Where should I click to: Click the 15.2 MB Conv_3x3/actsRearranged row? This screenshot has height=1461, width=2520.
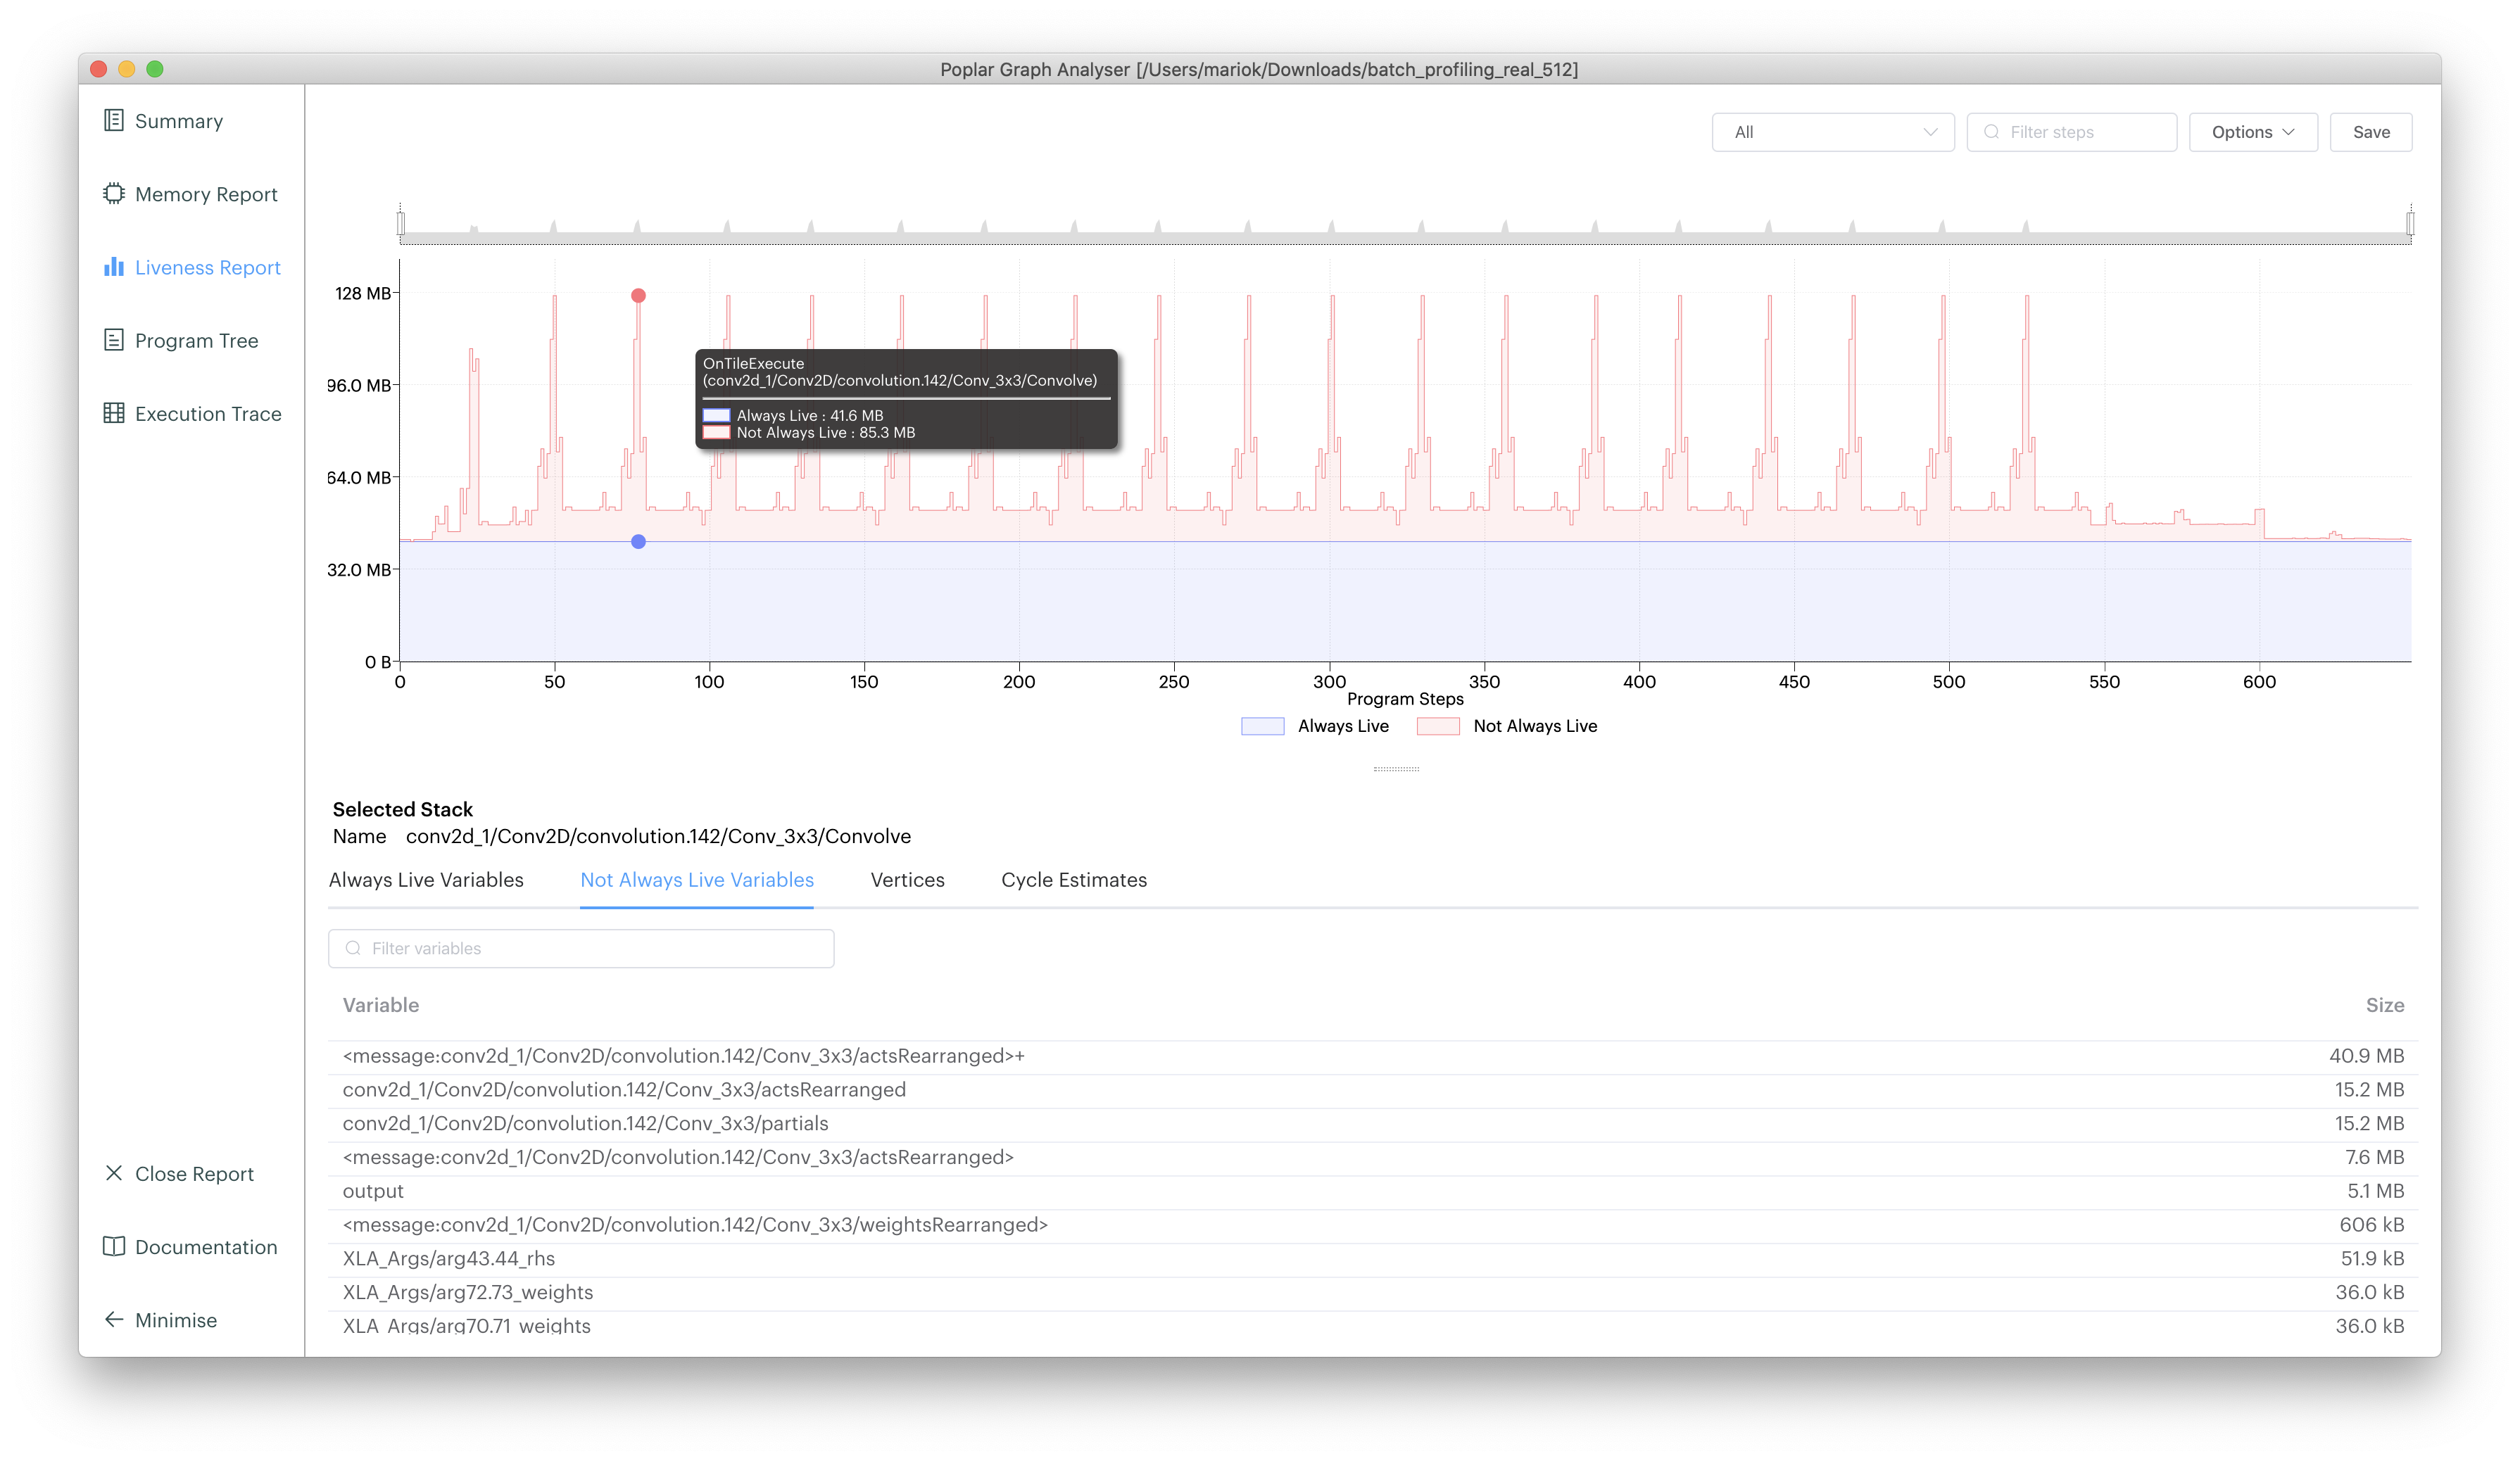pyautogui.click(x=1373, y=1090)
